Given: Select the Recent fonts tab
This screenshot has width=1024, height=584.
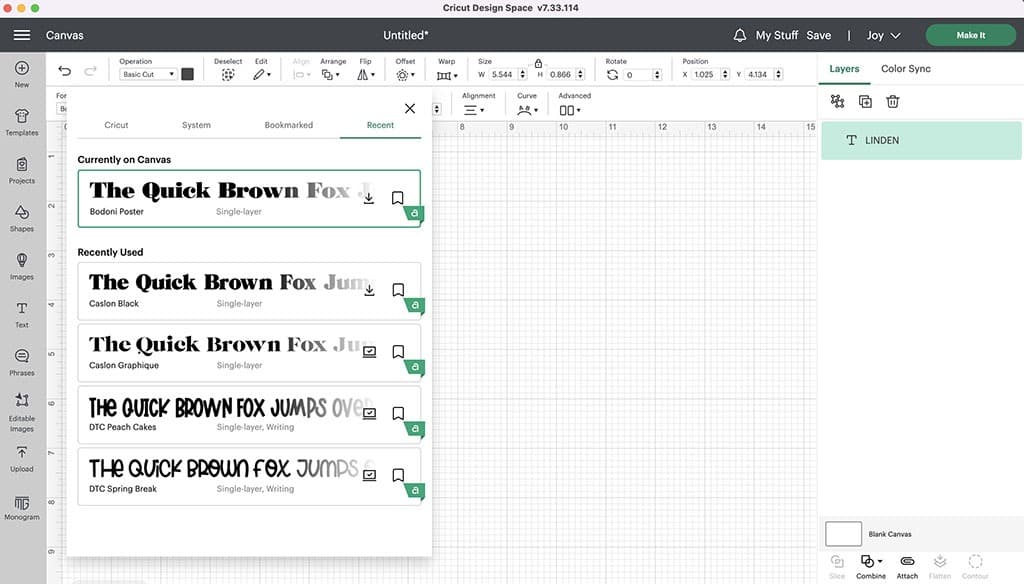Looking at the screenshot, I should tap(380, 125).
